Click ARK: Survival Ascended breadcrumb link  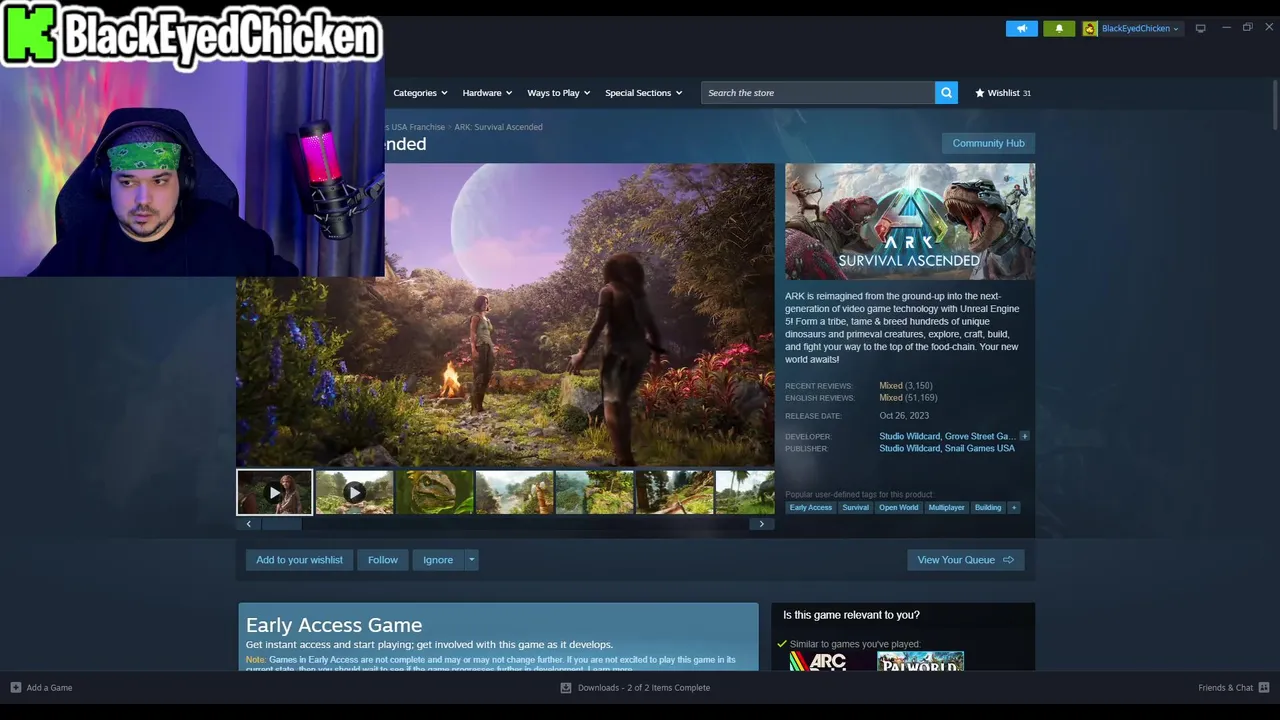[x=498, y=127]
